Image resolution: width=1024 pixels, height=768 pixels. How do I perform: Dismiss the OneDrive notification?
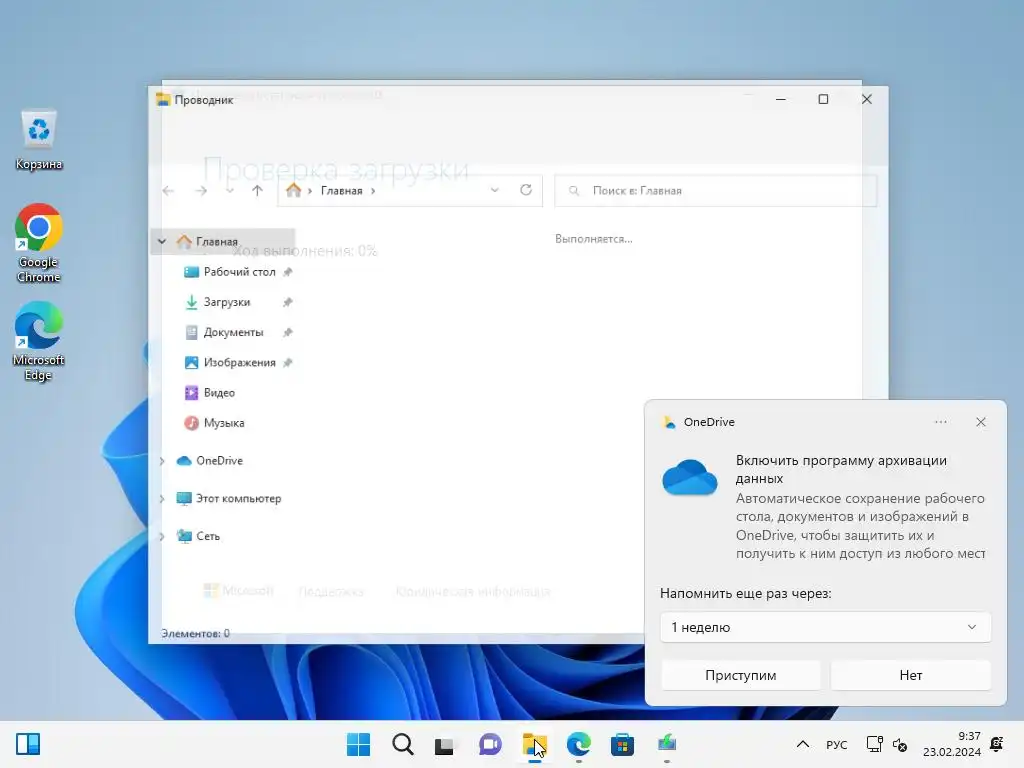[981, 422]
